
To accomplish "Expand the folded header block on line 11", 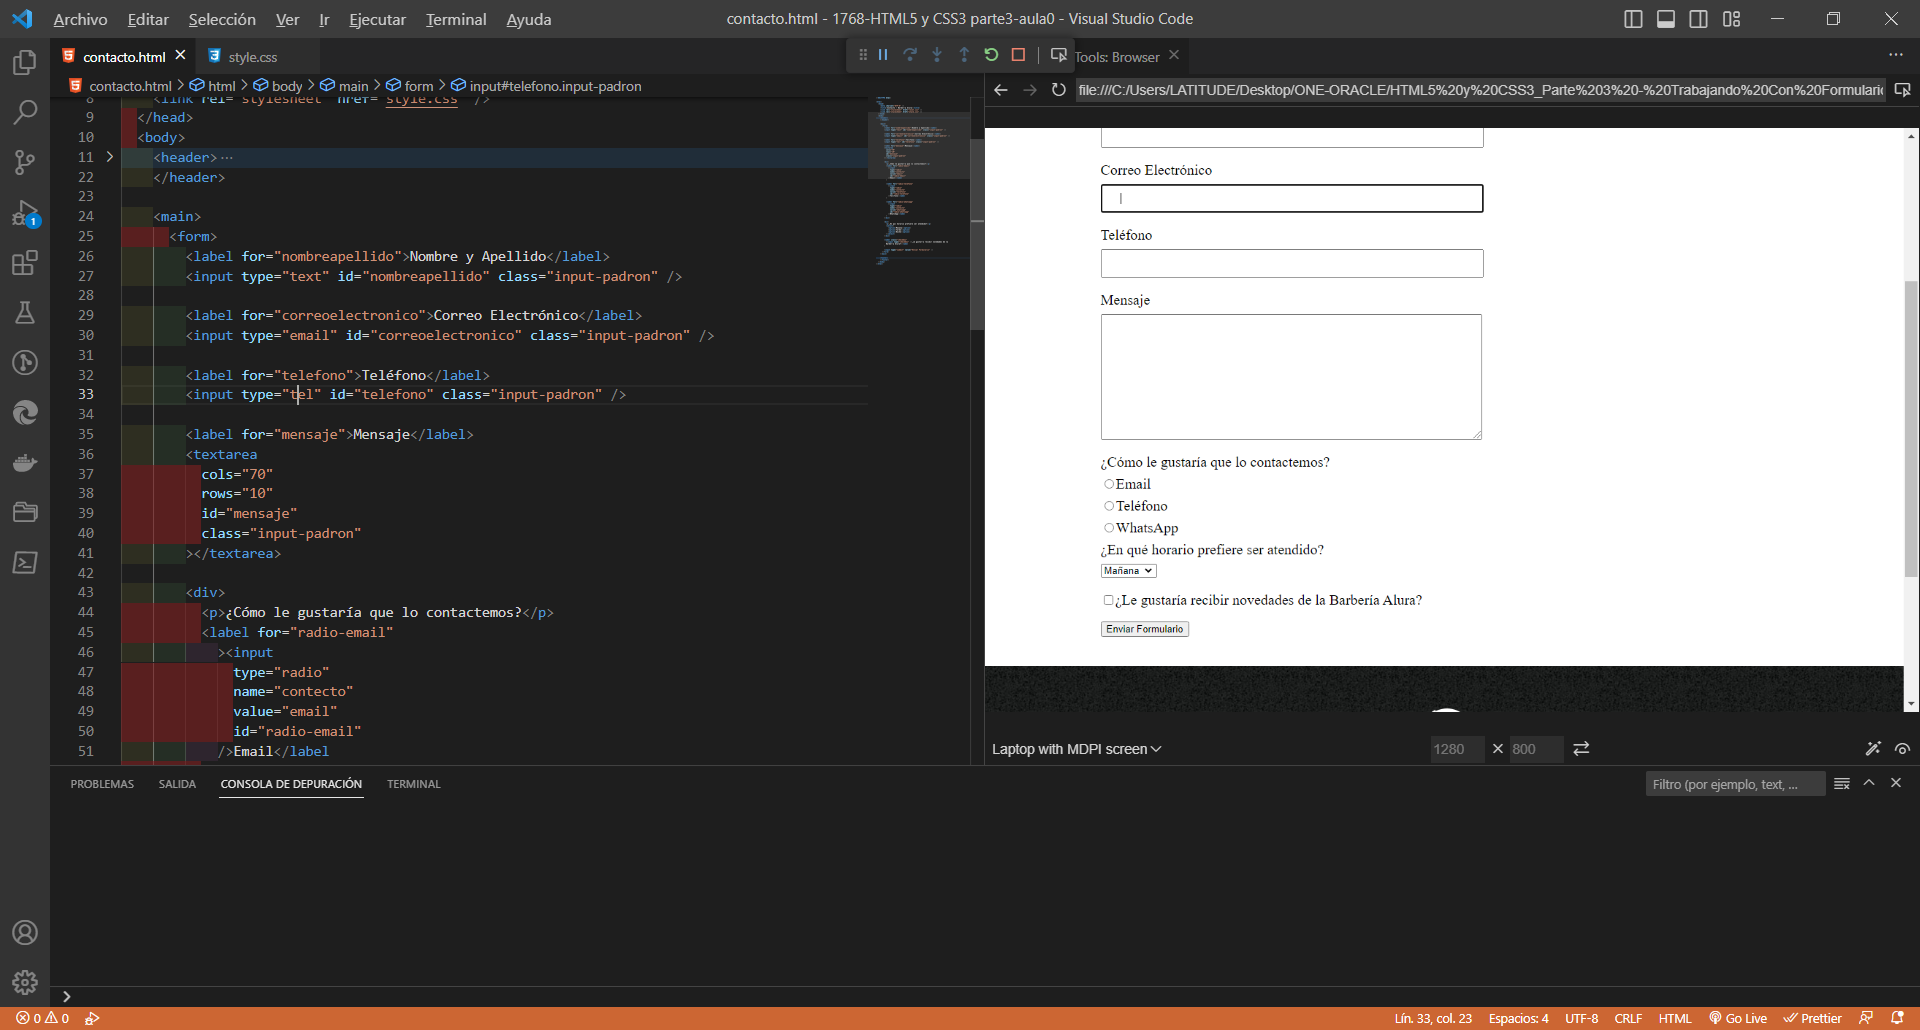I will click(110, 157).
